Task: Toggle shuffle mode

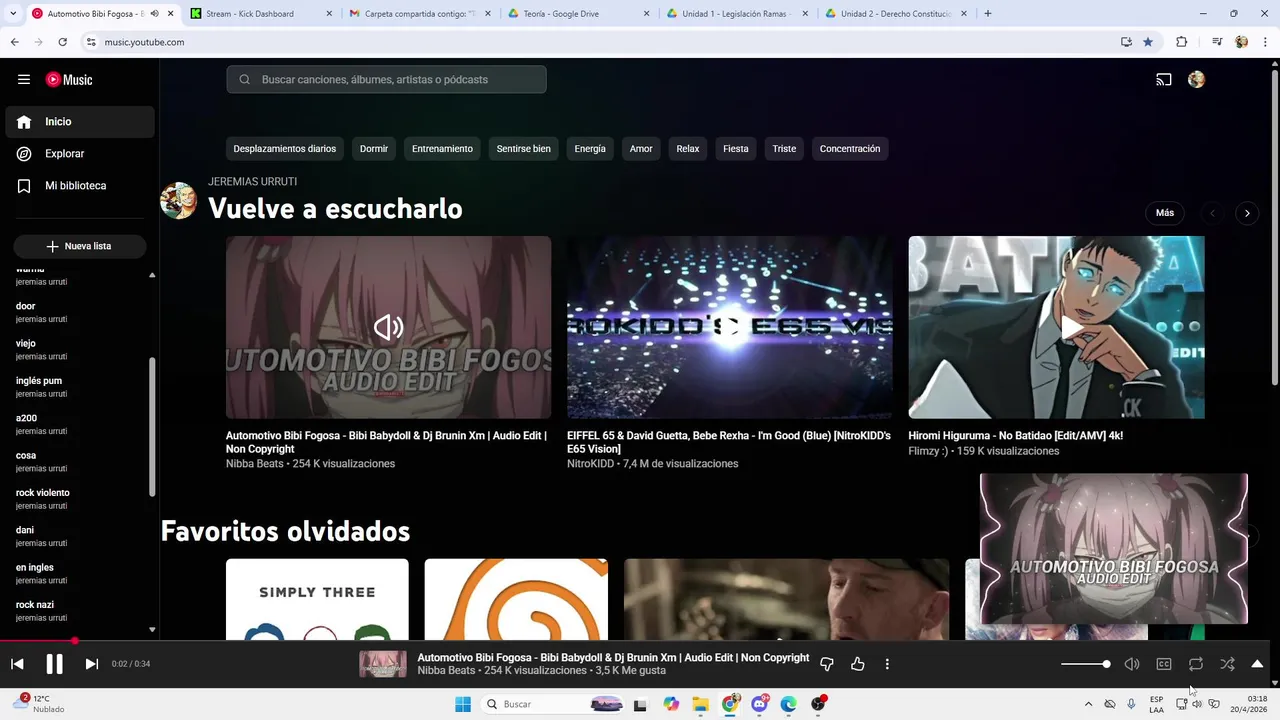Action: tap(1228, 664)
